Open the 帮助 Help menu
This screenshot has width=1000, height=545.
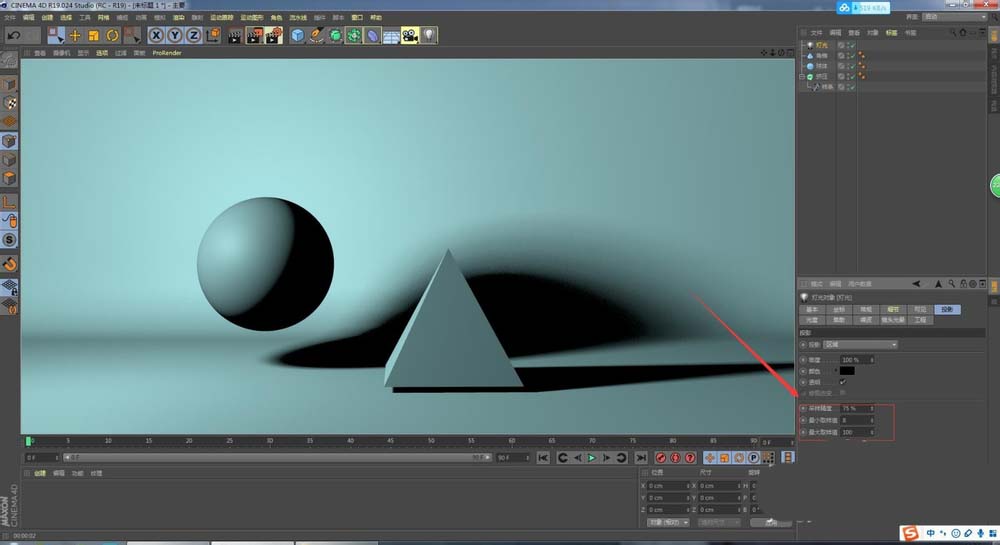click(x=376, y=18)
